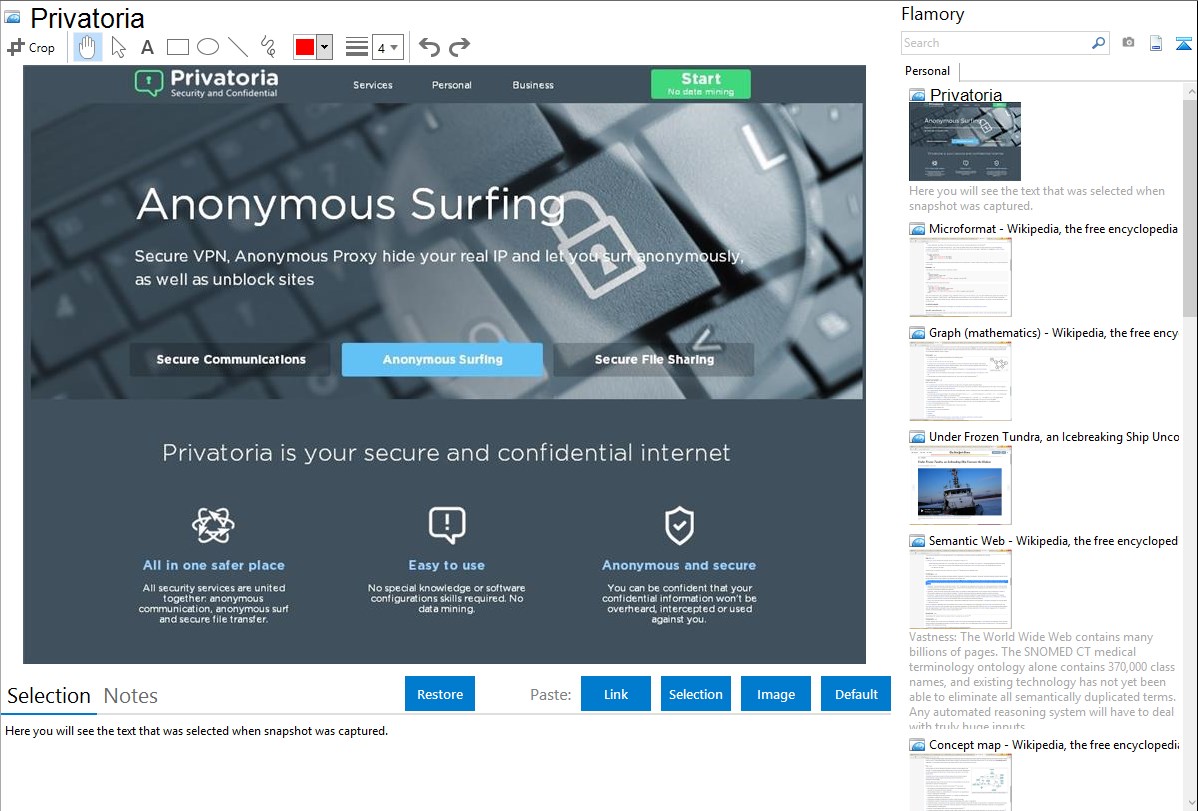Click the green Start button
The width and height of the screenshot is (1198, 811).
click(x=701, y=84)
